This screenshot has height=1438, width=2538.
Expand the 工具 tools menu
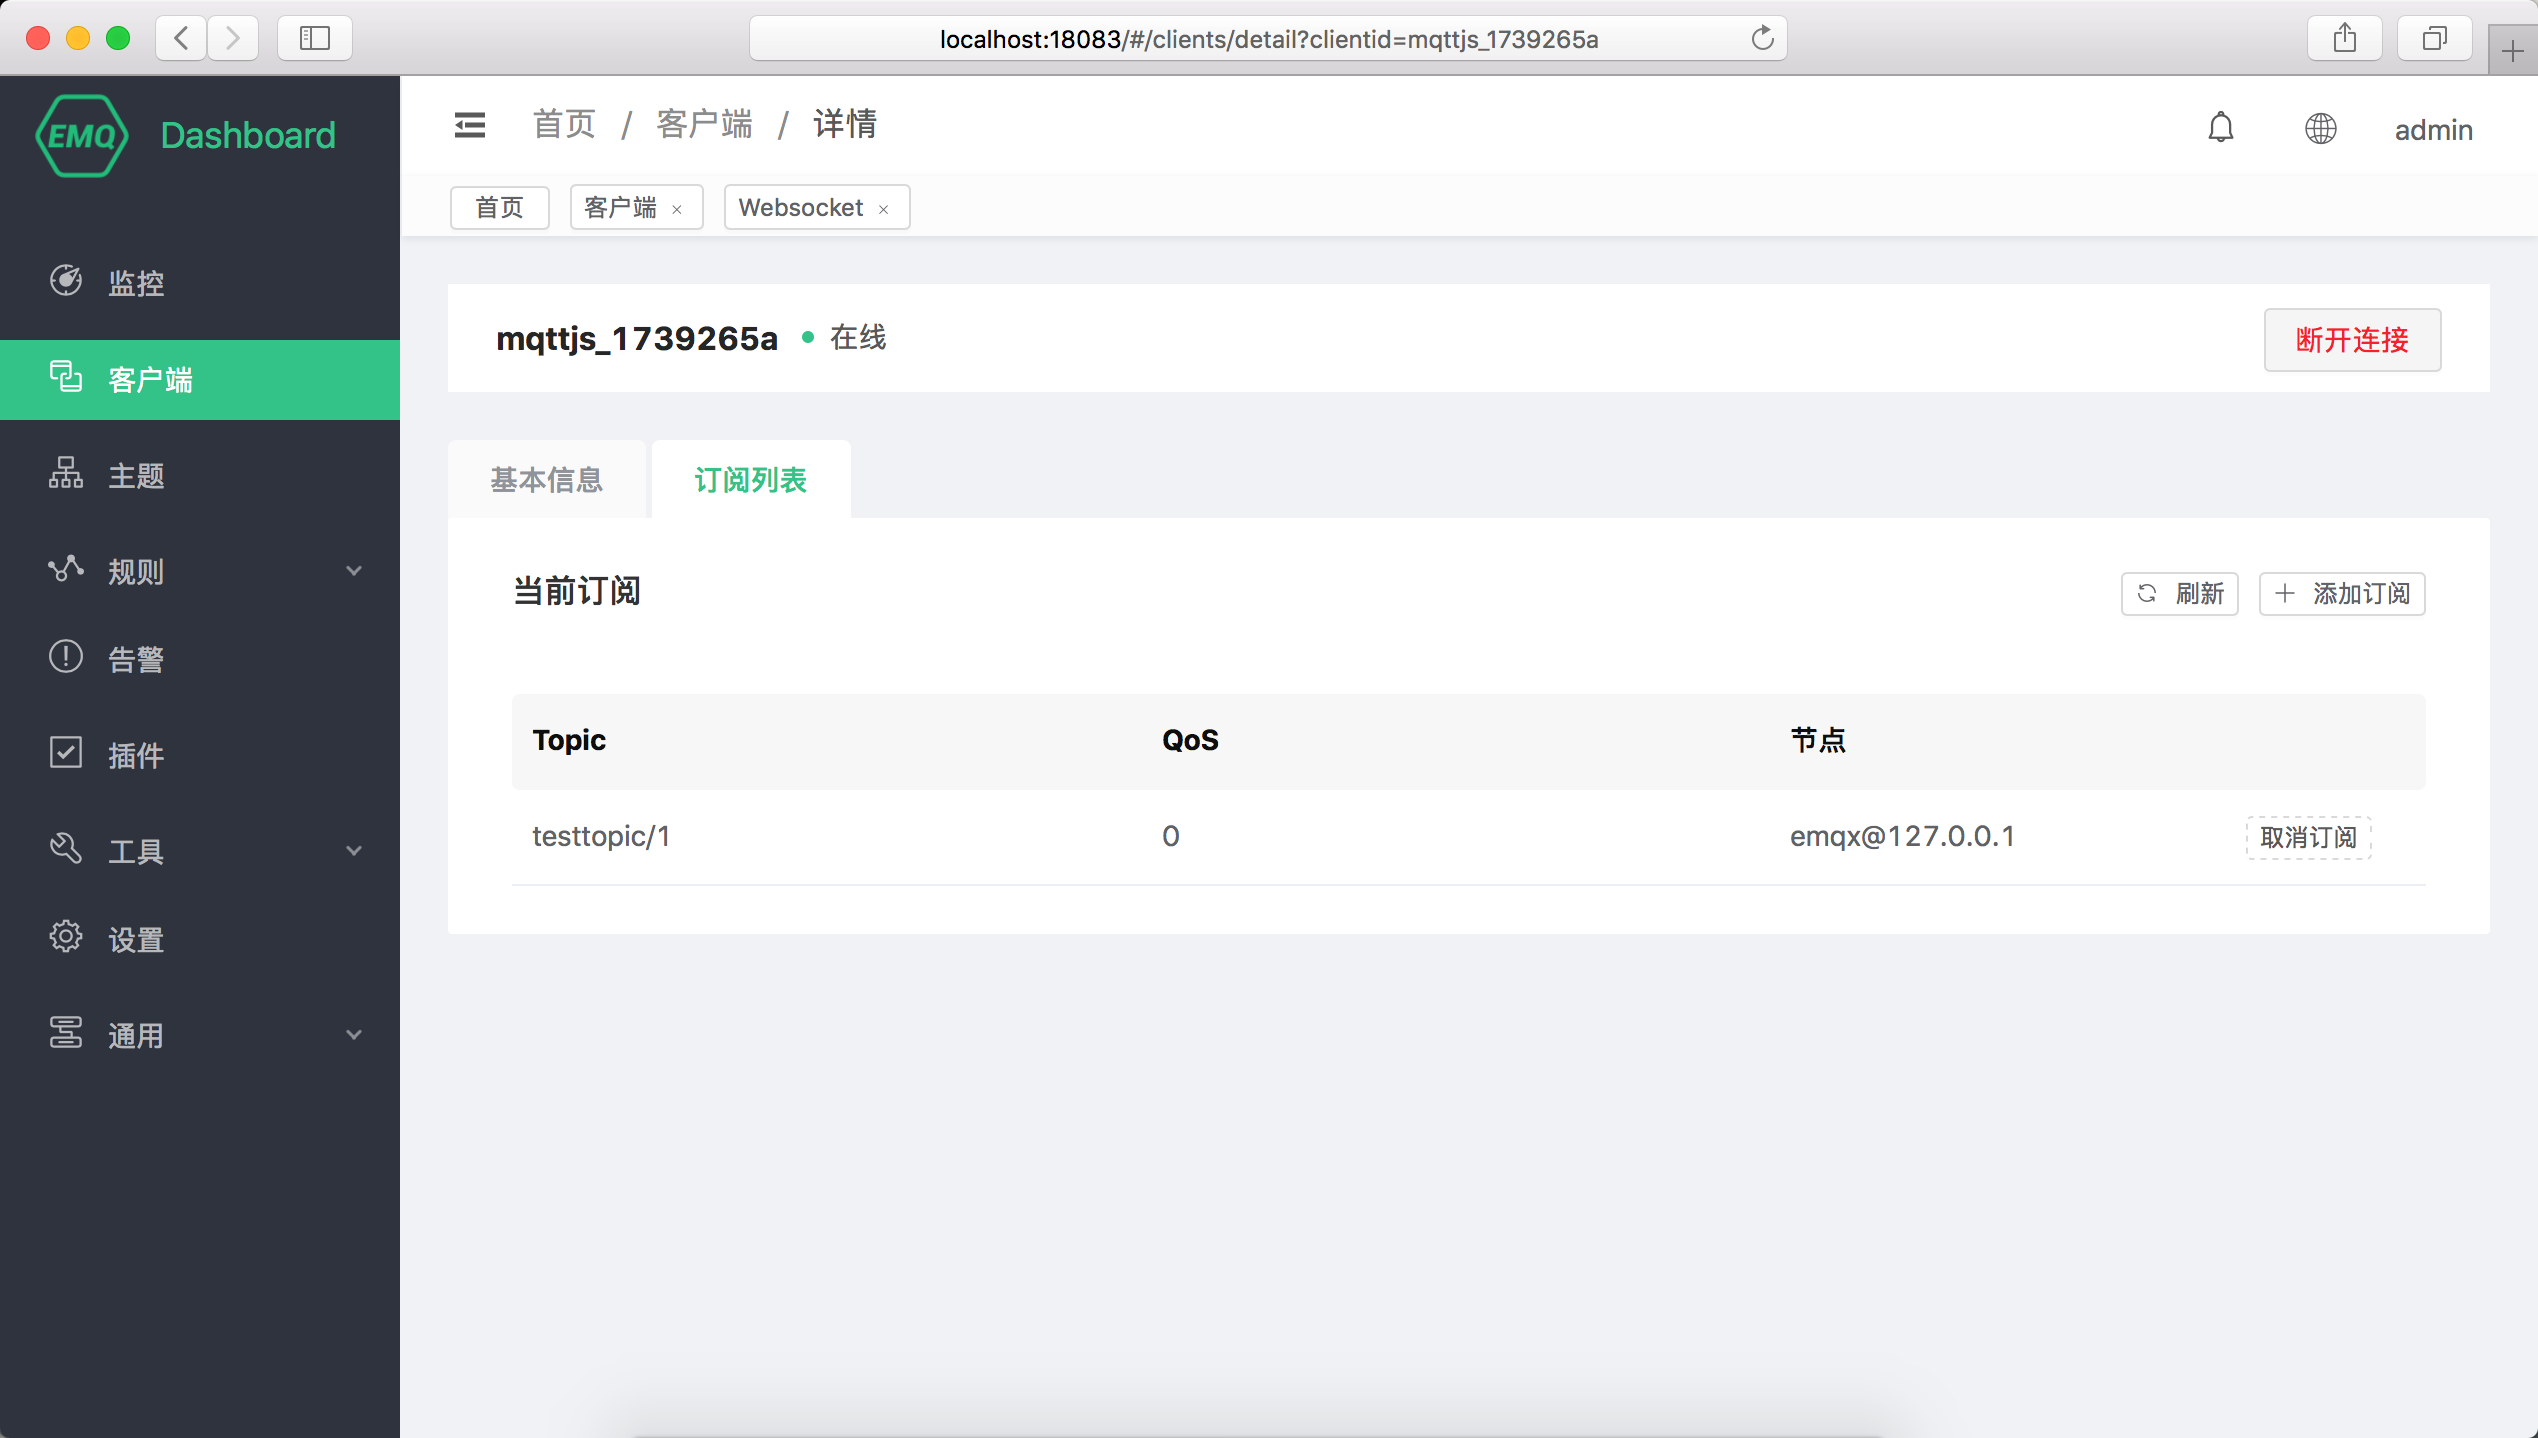[135, 850]
